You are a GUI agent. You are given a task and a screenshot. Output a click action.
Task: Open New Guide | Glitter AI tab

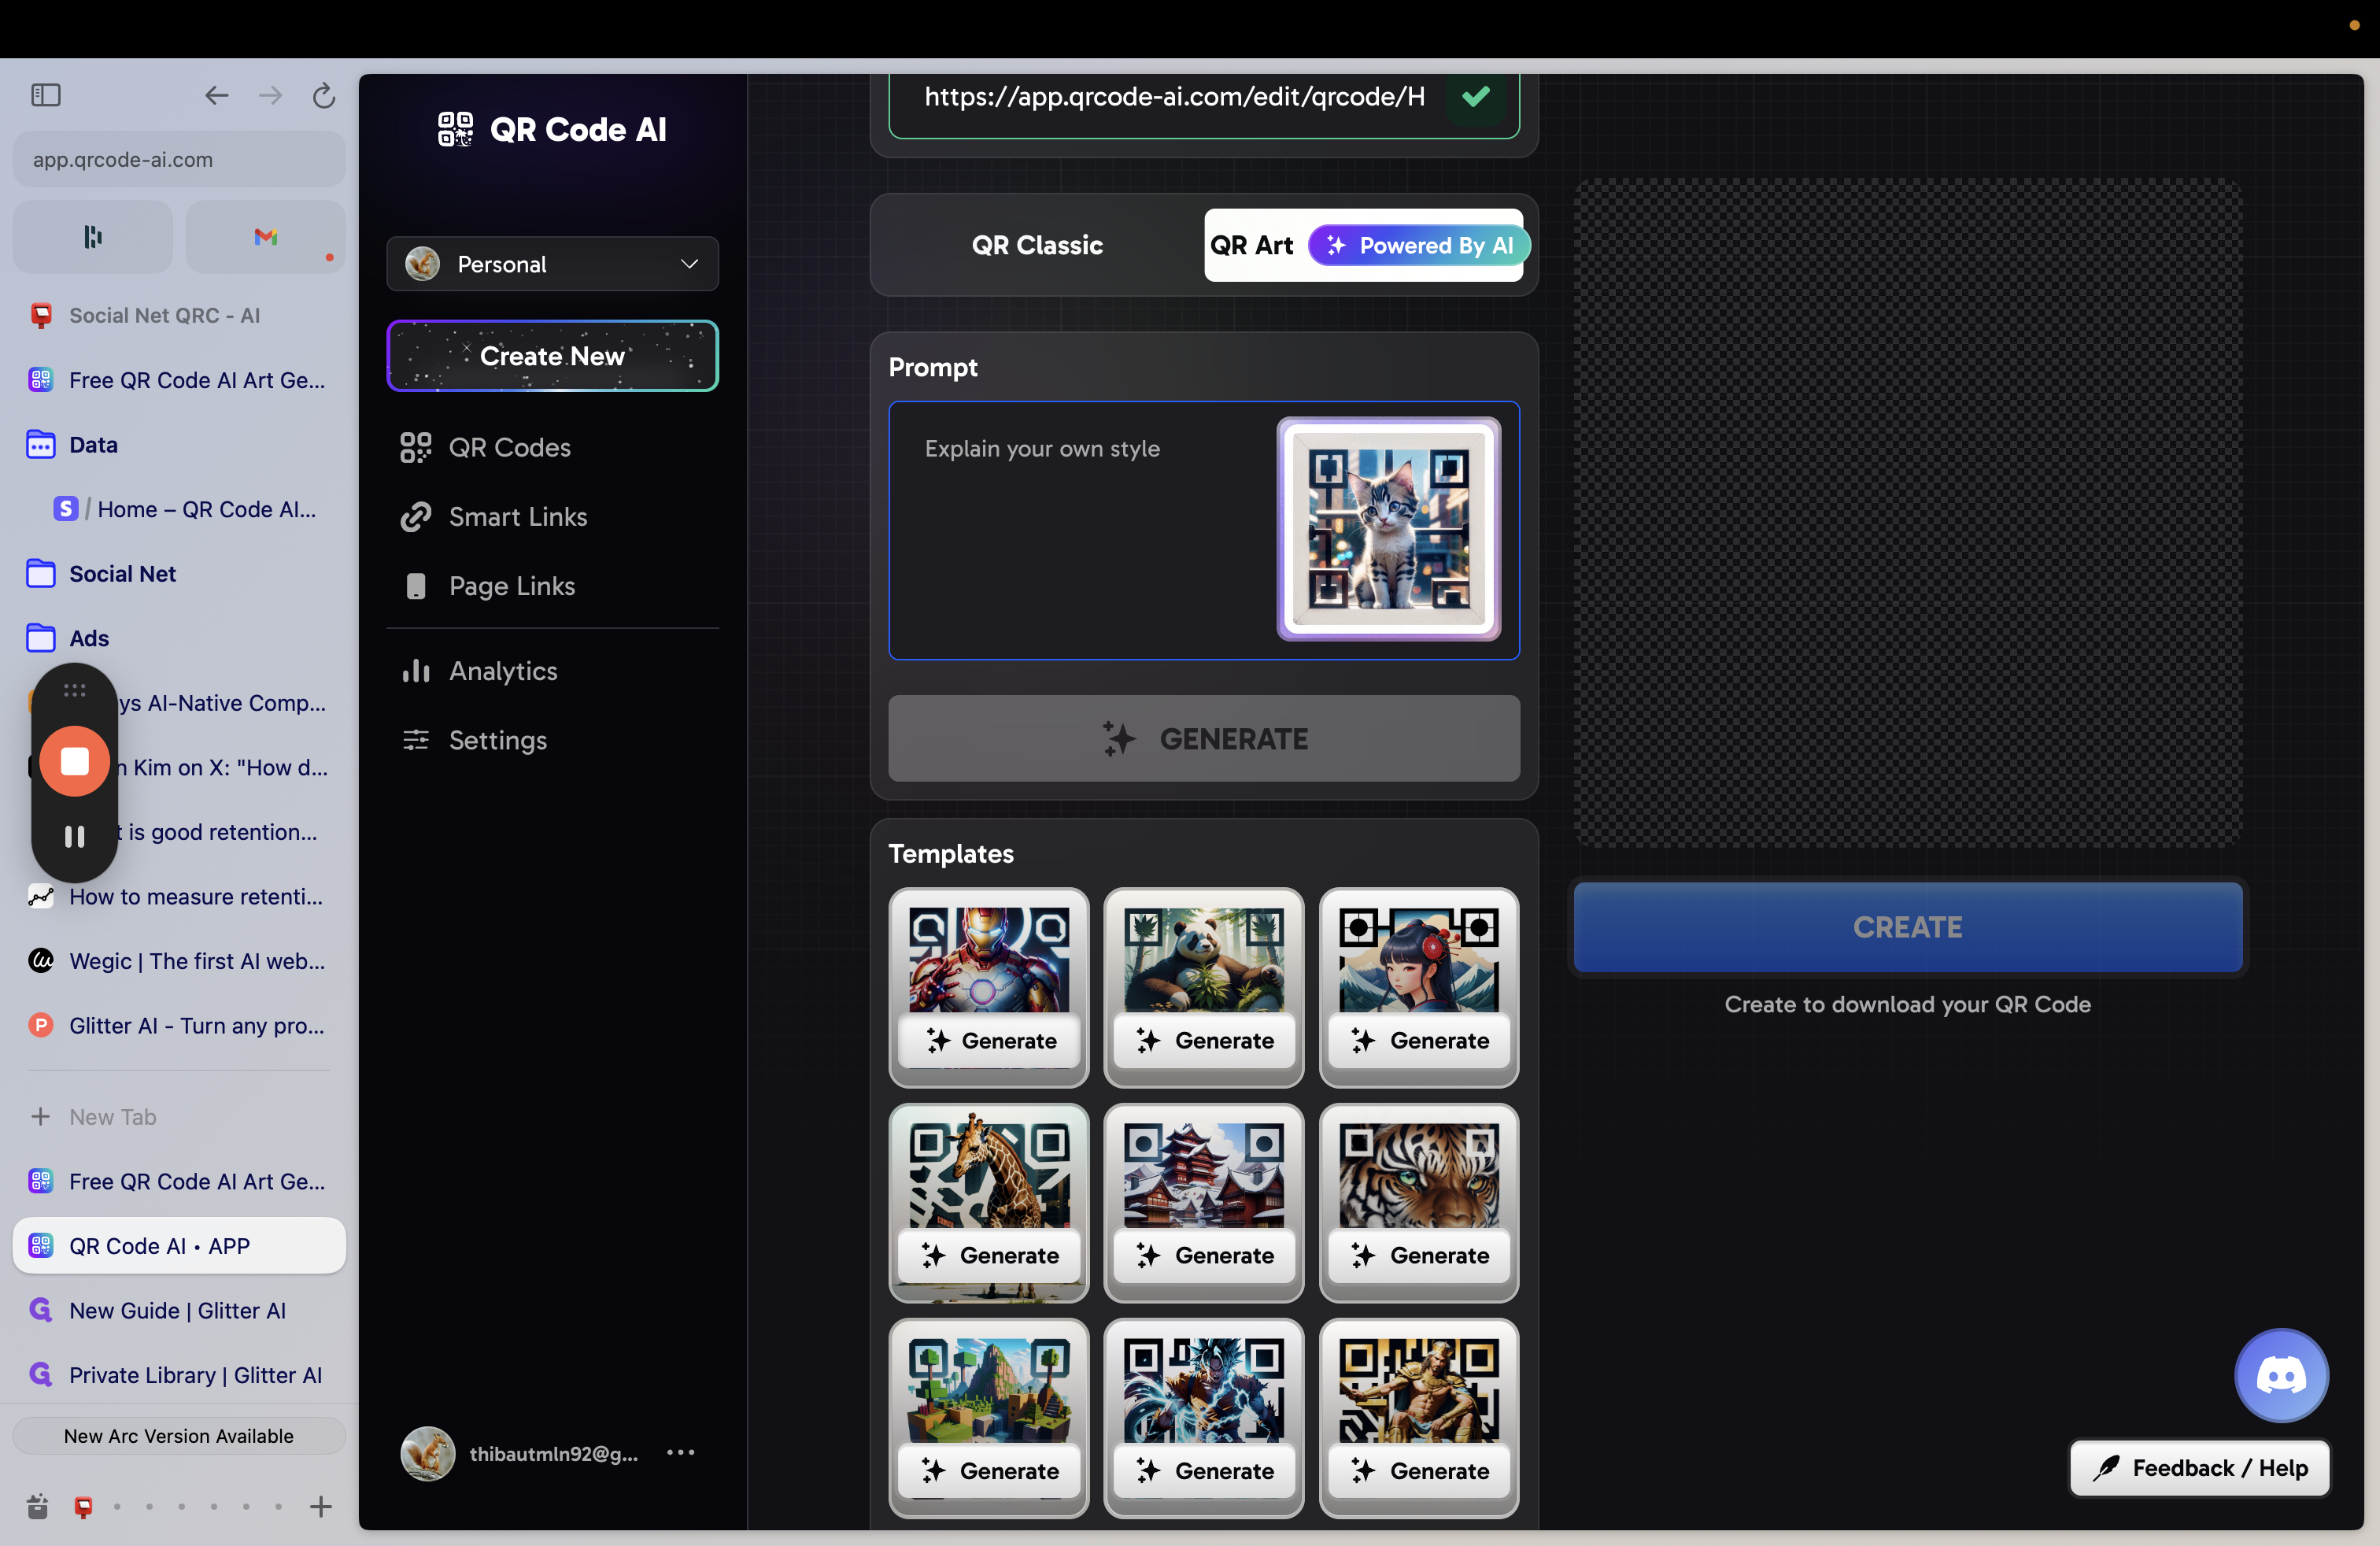(x=179, y=1310)
